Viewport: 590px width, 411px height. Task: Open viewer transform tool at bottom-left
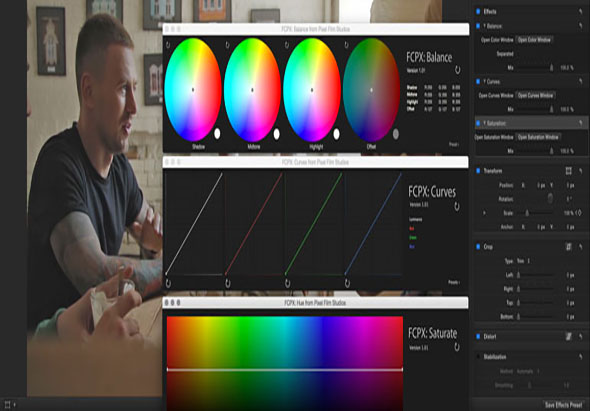(7, 405)
